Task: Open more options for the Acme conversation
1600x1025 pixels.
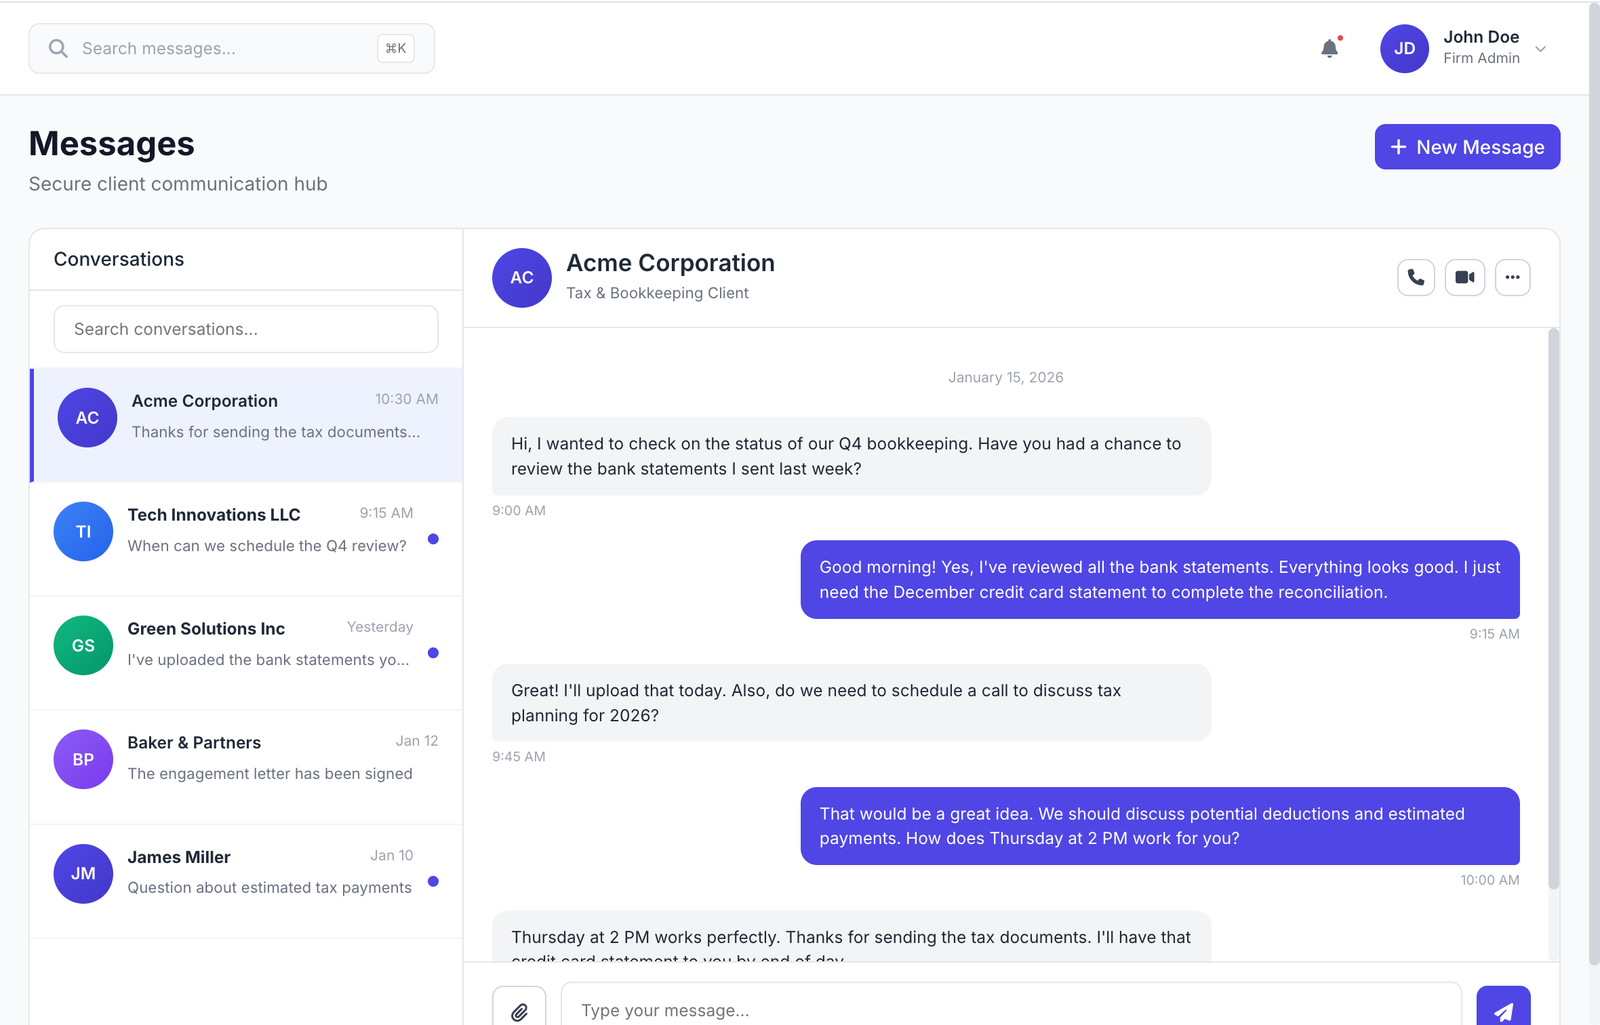Action: click(1512, 277)
